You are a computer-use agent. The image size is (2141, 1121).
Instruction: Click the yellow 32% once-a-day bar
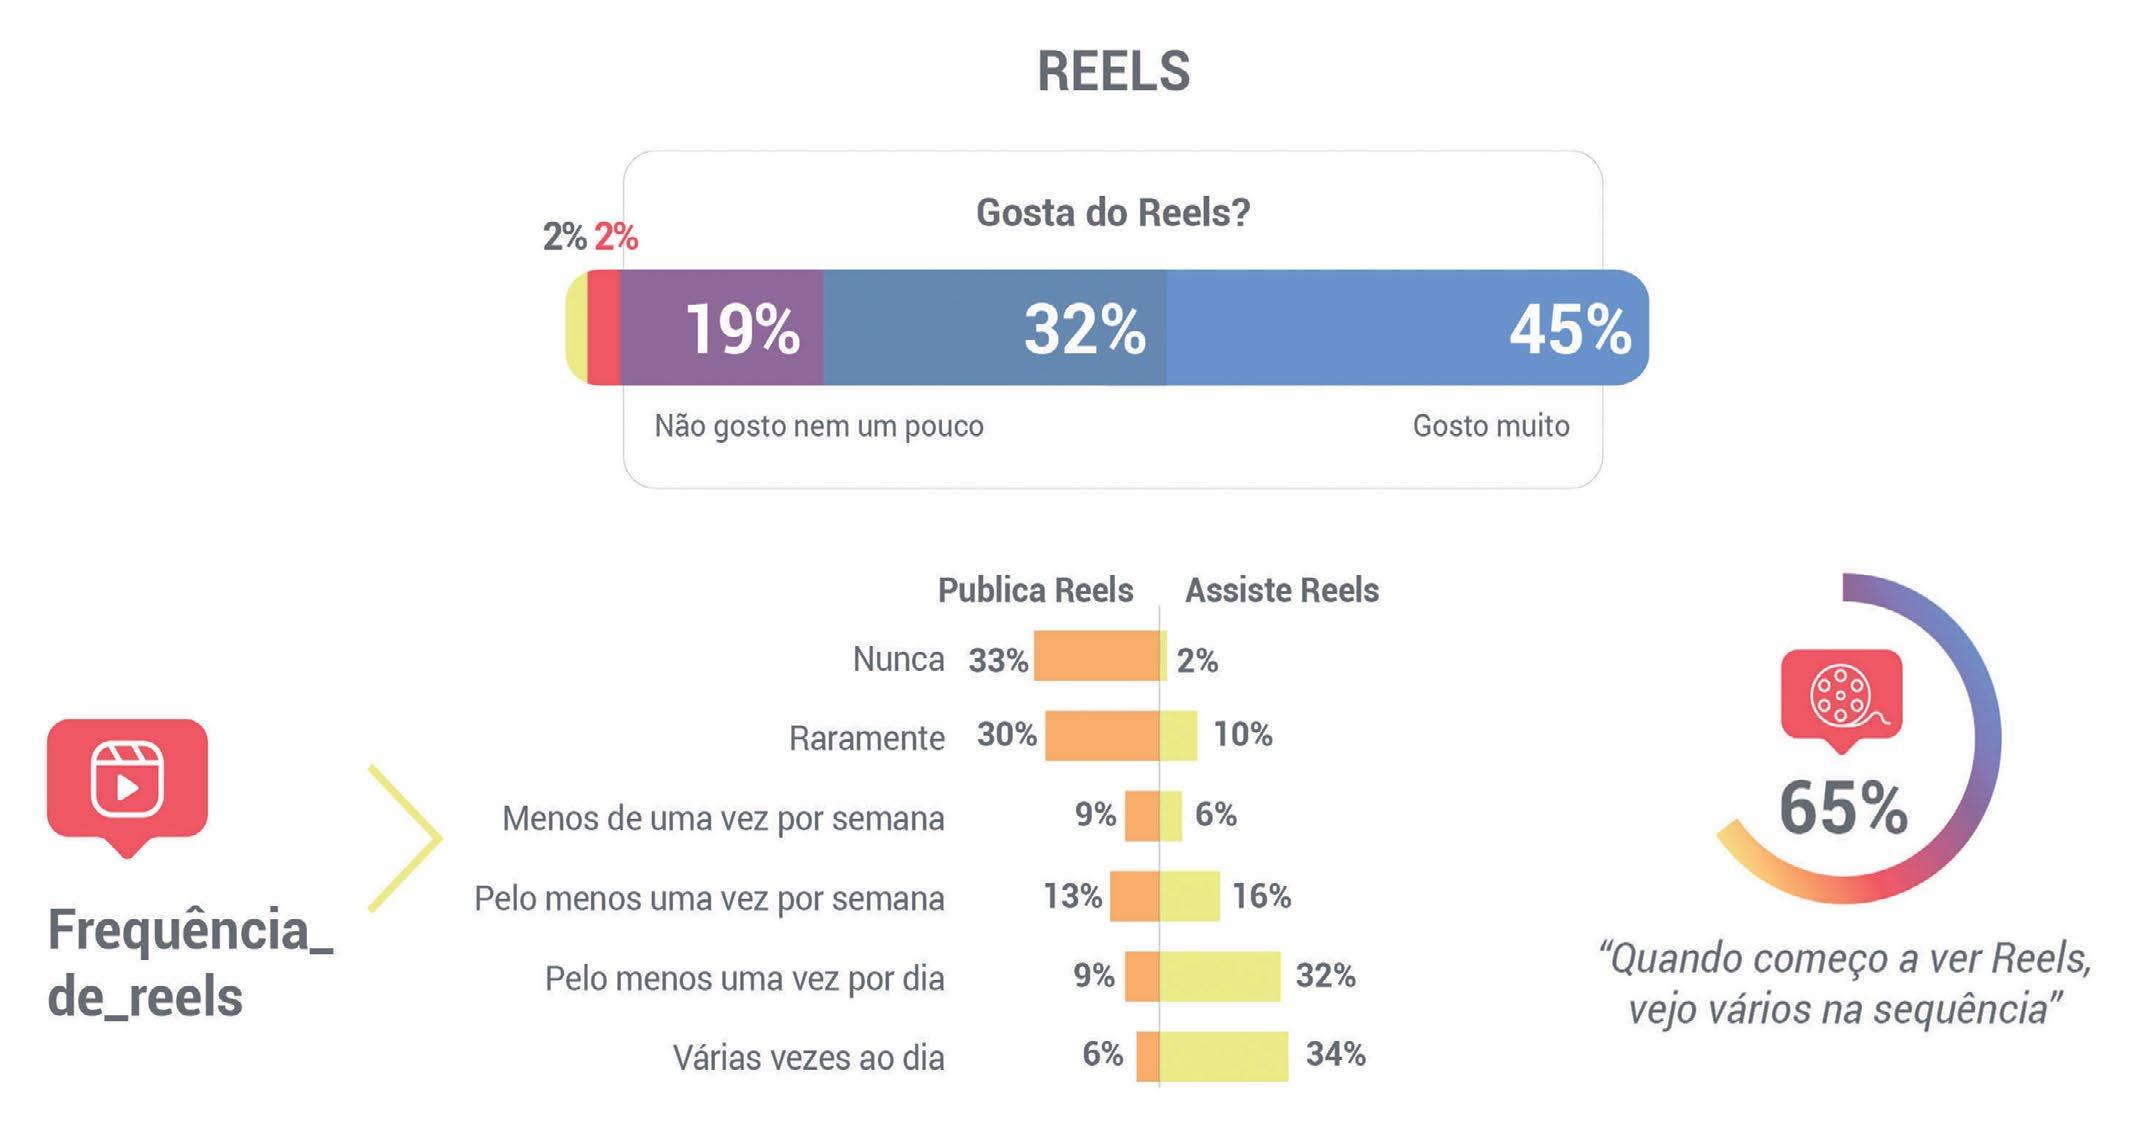pyautogui.click(x=1220, y=976)
